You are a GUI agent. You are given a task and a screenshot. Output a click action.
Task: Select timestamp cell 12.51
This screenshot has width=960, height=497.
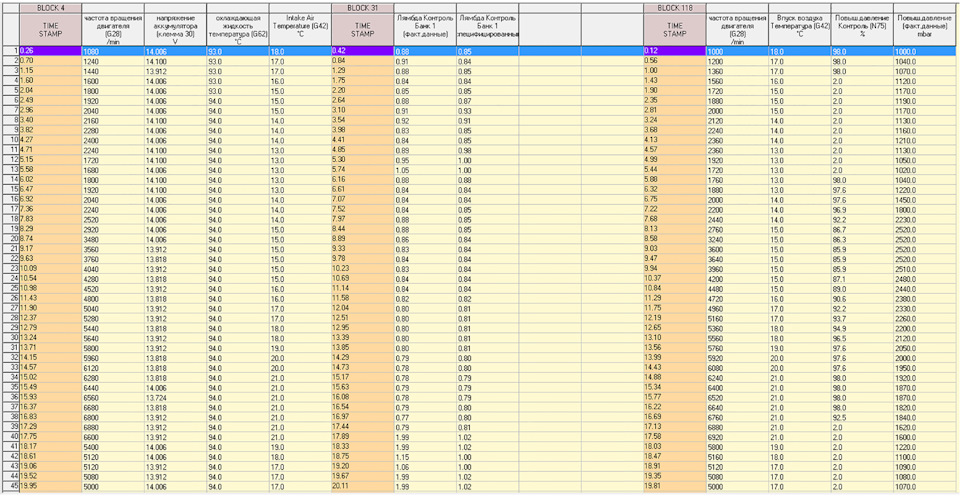click(362, 318)
